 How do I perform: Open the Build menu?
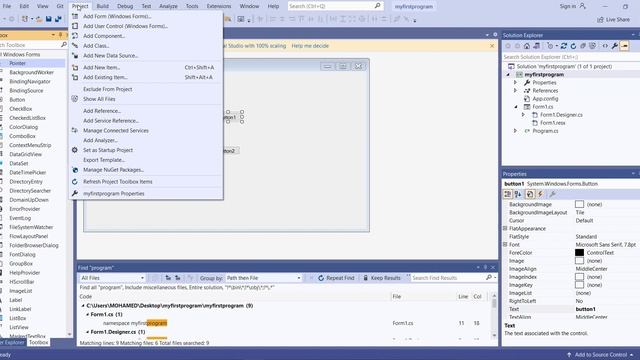[102, 6]
